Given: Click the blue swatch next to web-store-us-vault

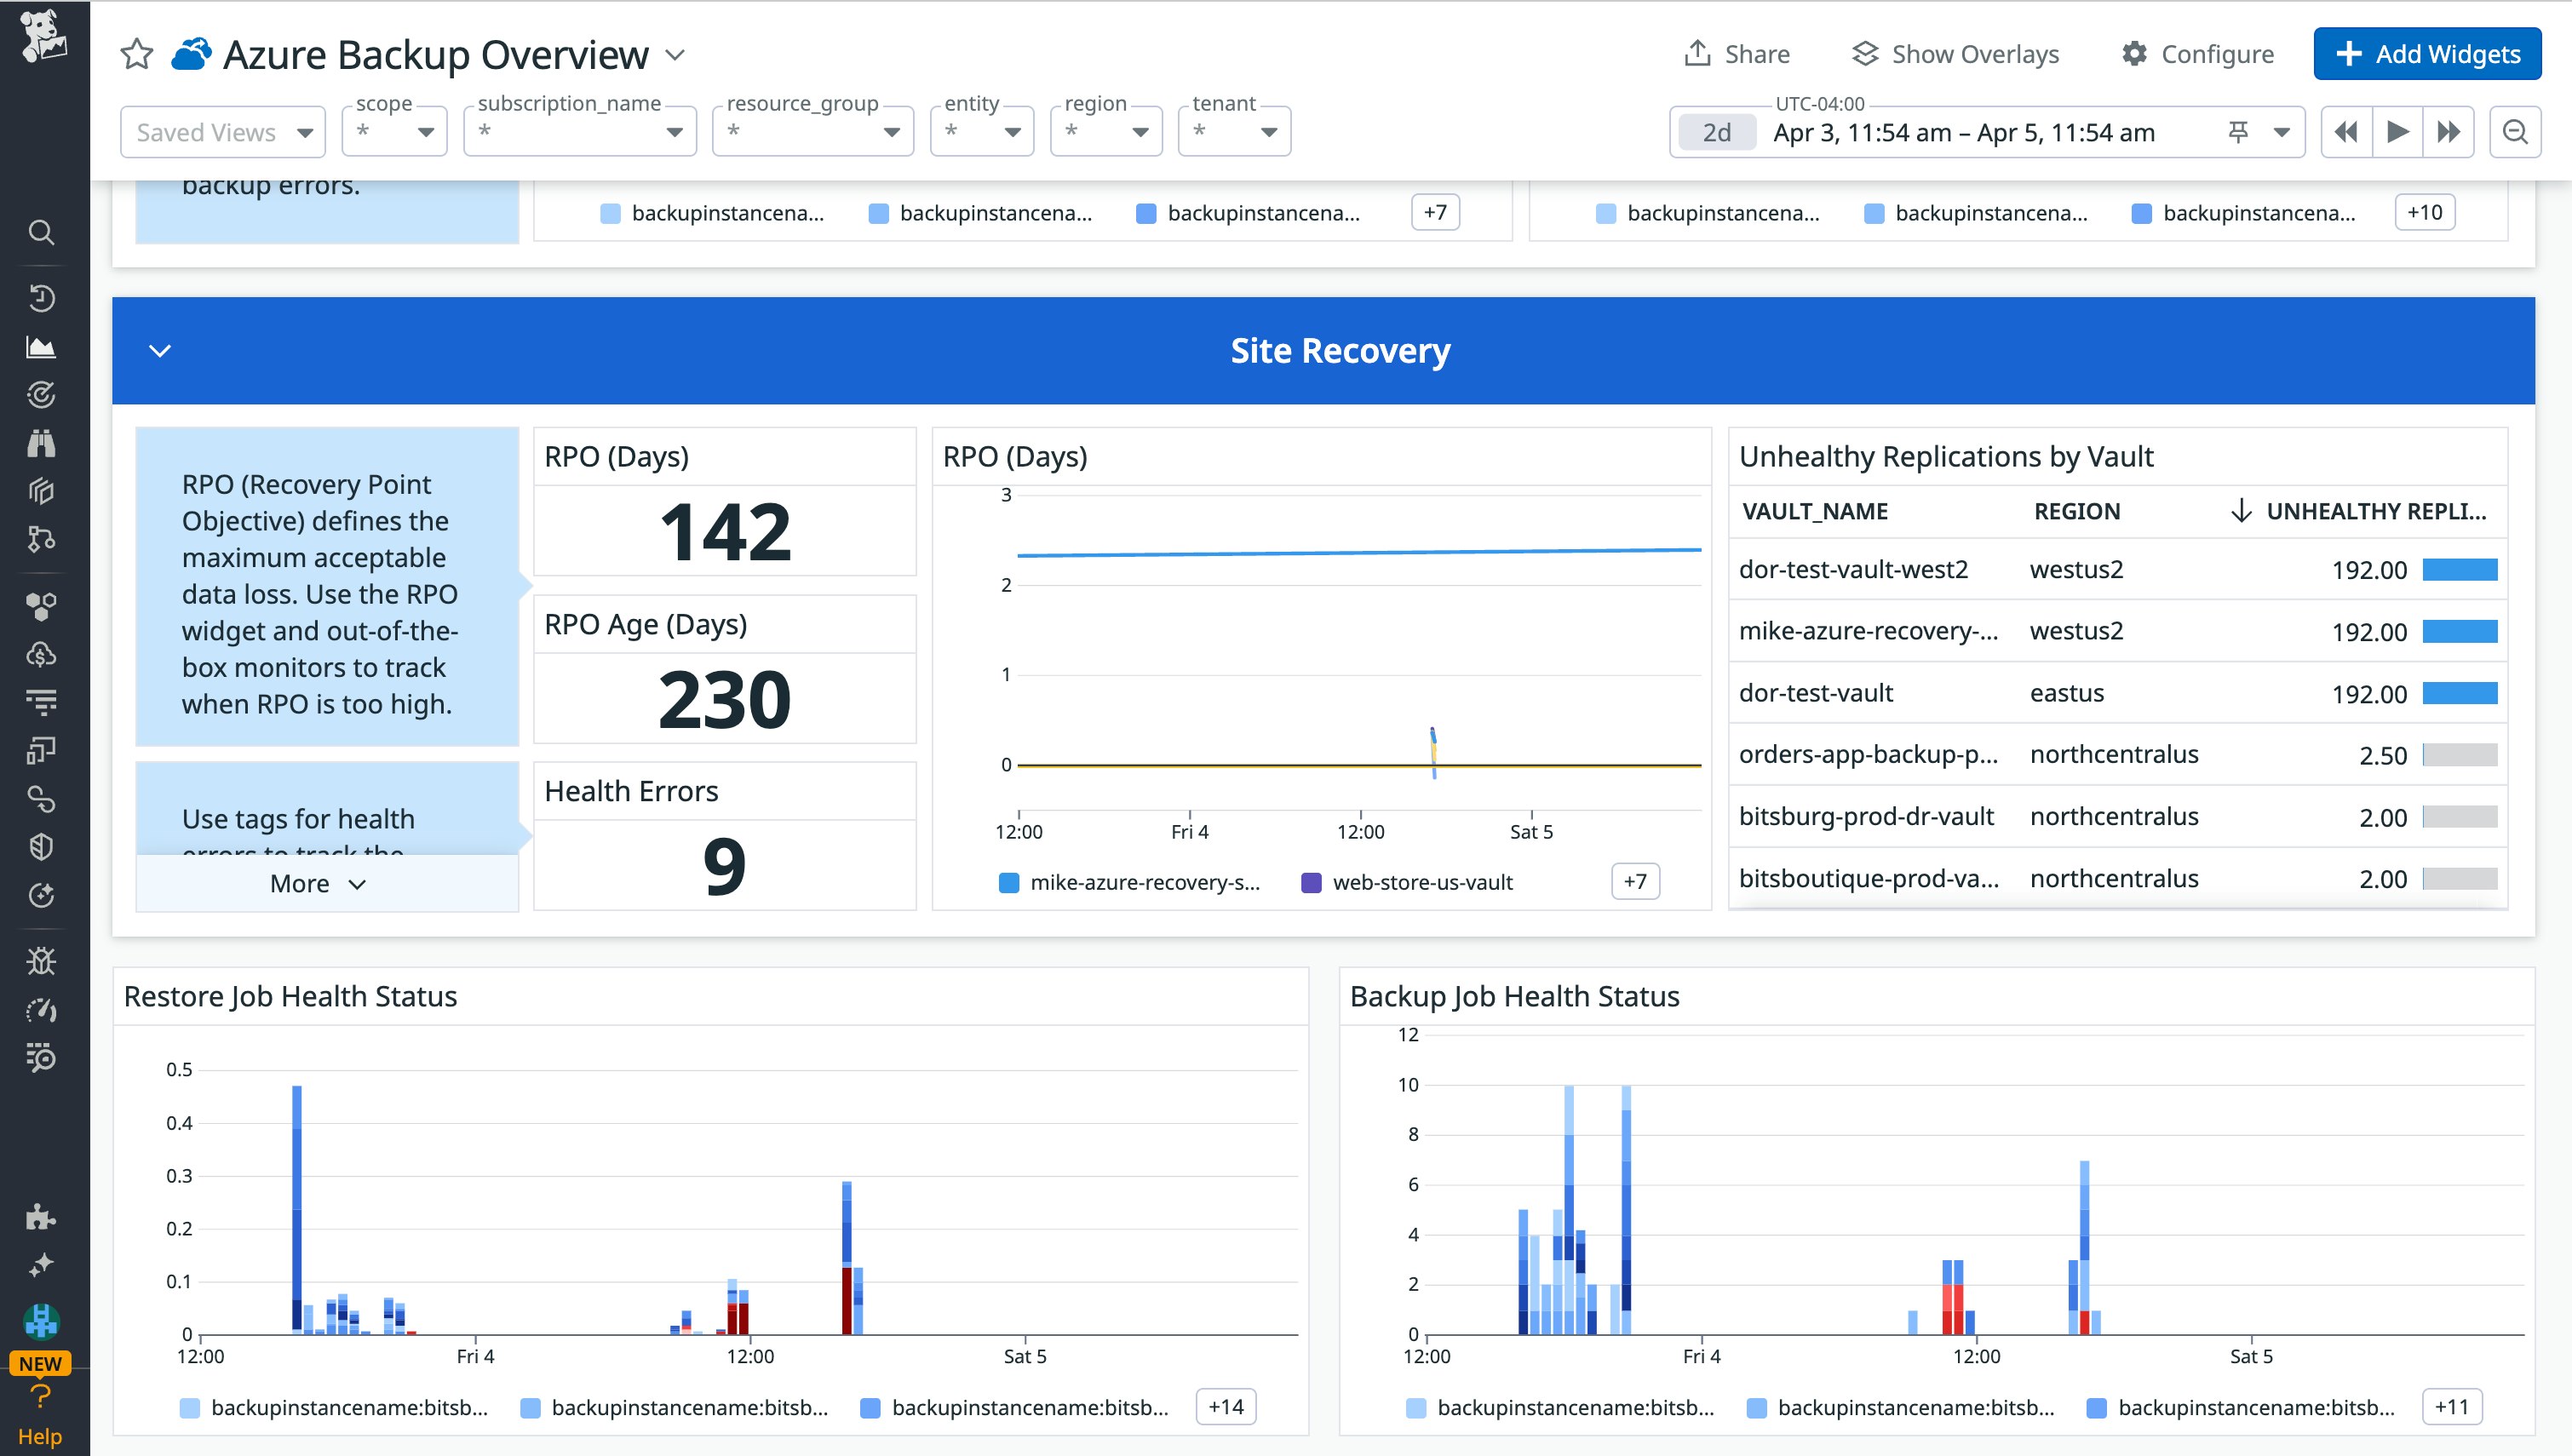Looking at the screenshot, I should [x=1312, y=882].
